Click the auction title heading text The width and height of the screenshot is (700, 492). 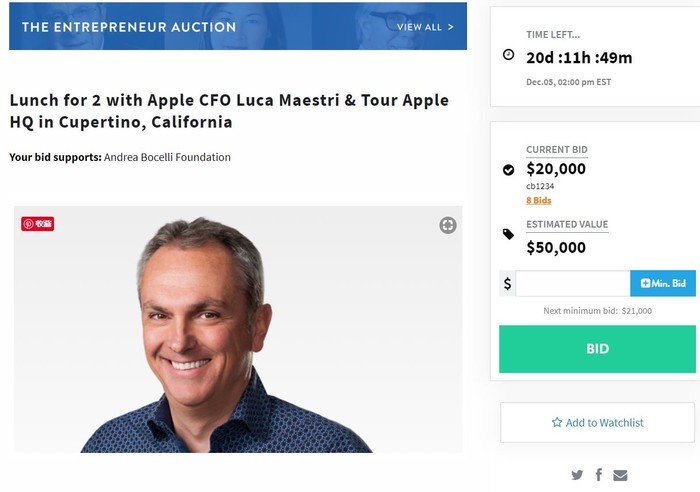(x=229, y=111)
